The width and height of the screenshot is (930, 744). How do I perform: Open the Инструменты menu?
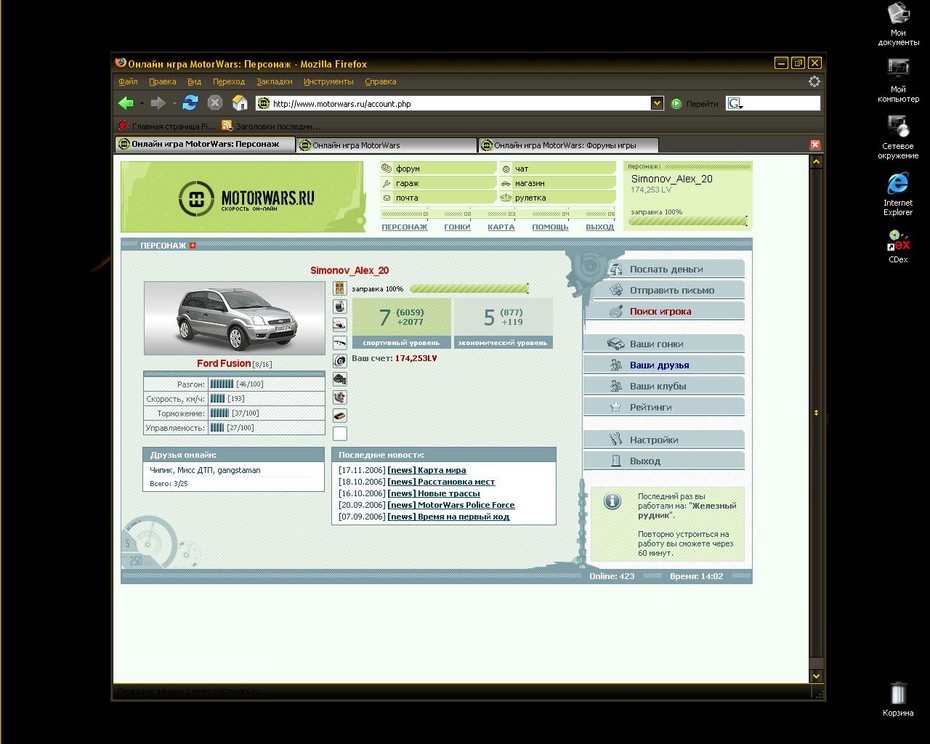328,81
